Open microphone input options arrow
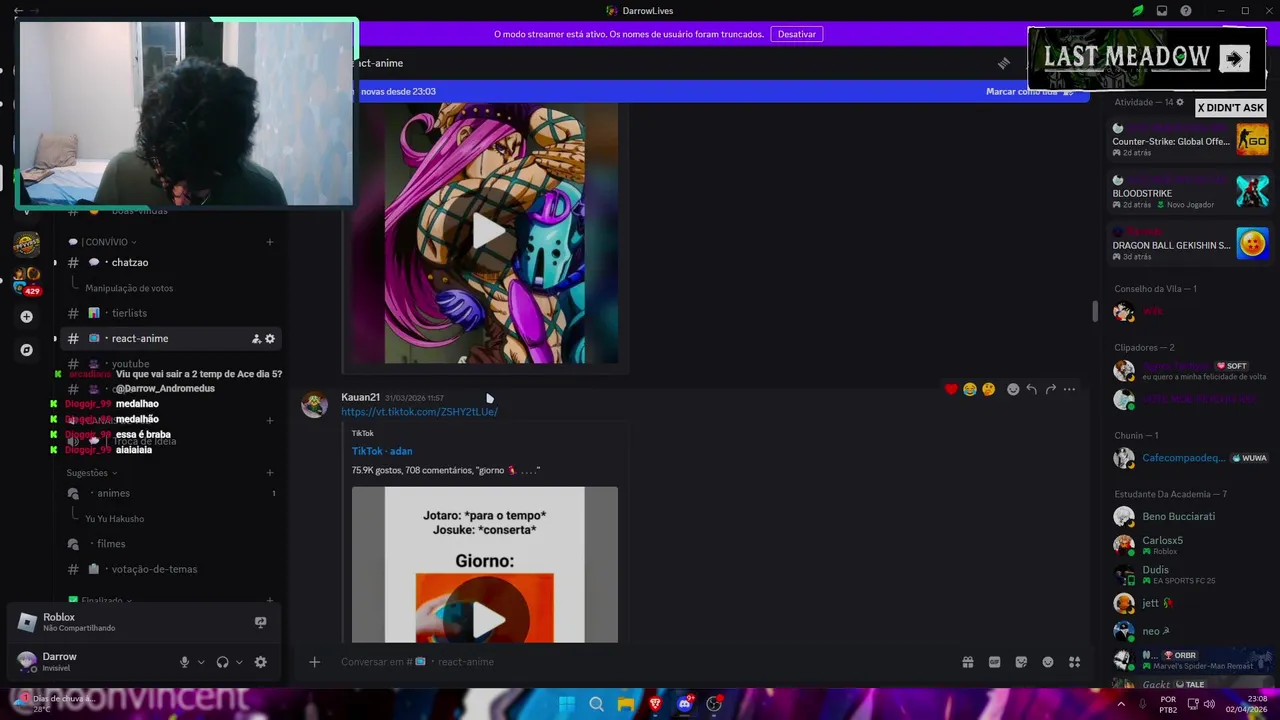The width and height of the screenshot is (1280, 720). click(201, 662)
